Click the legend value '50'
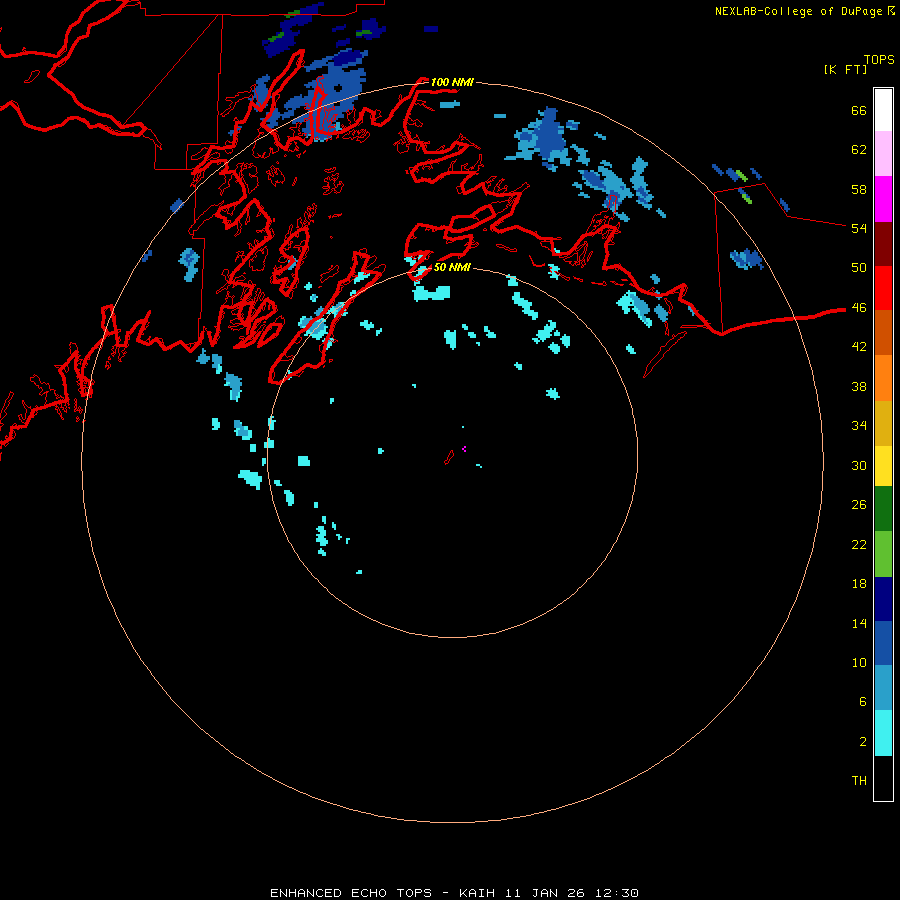 pos(859,268)
